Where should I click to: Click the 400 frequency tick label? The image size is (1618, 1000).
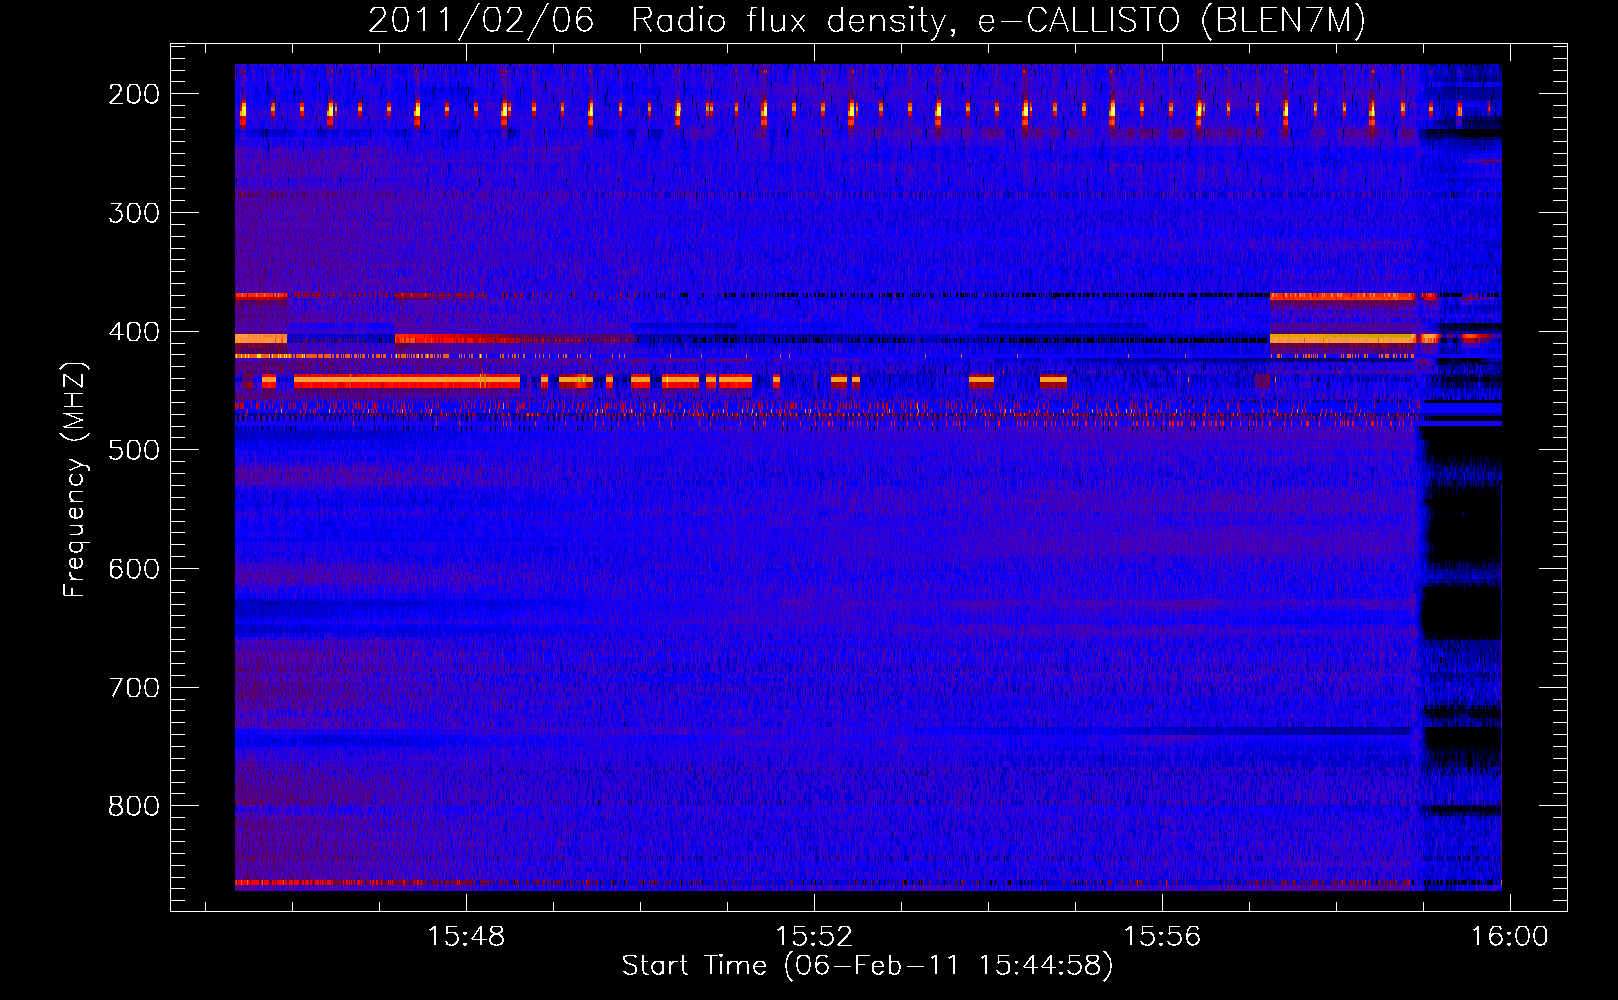coord(134,332)
